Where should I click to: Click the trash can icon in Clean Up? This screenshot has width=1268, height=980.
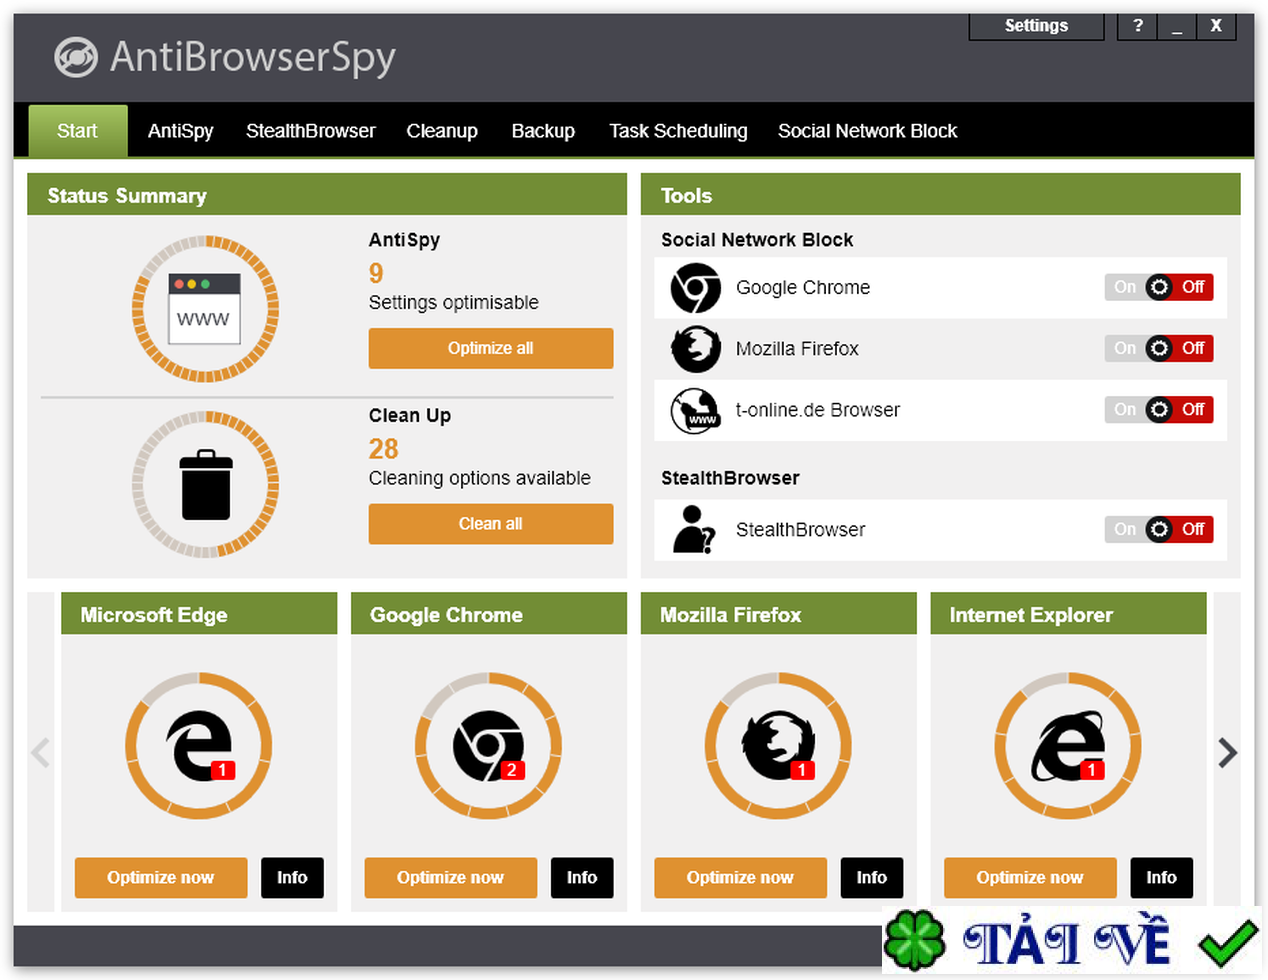point(205,487)
